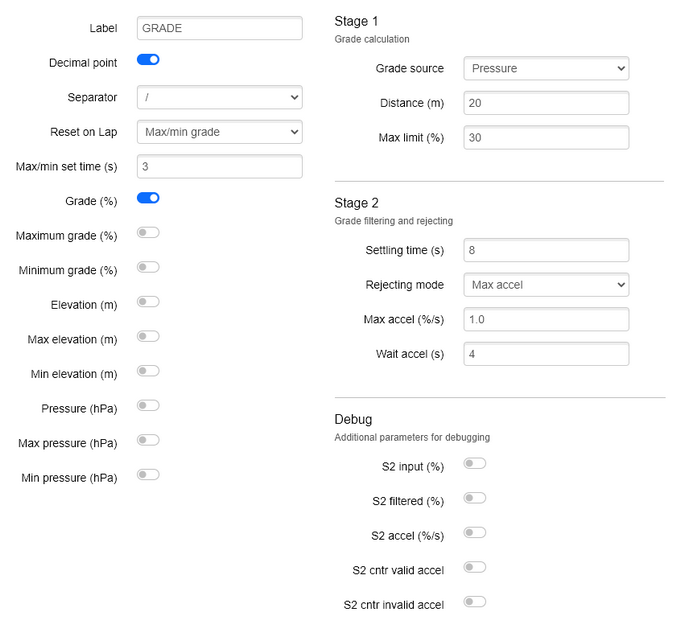Turn on S2 filtered (%) switch

474,498
